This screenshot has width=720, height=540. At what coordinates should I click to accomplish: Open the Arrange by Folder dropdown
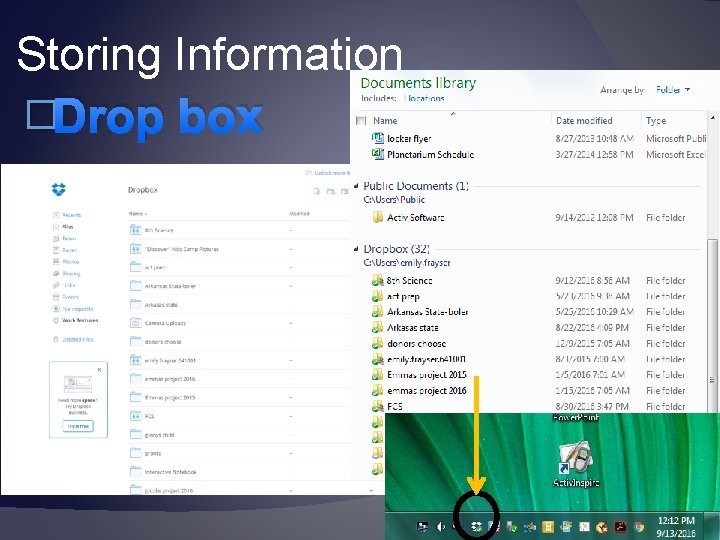tap(673, 90)
